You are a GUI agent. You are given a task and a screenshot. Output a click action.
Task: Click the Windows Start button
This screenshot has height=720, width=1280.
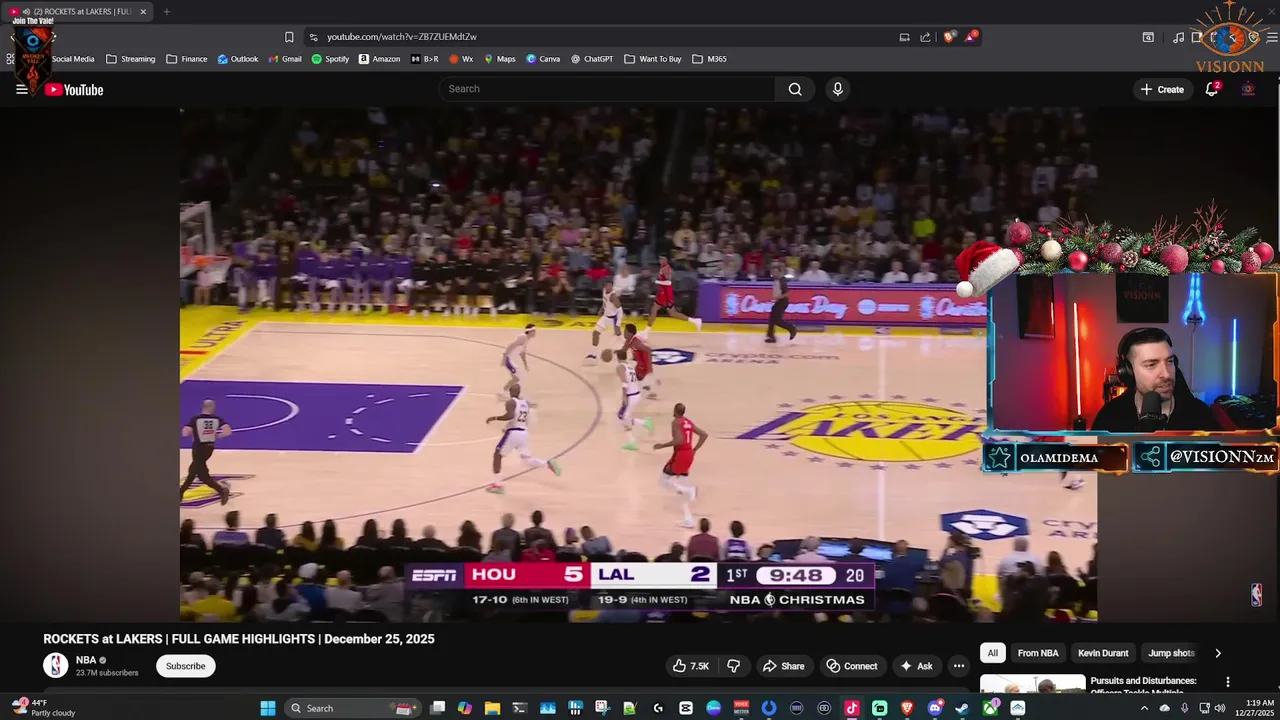pos(268,708)
